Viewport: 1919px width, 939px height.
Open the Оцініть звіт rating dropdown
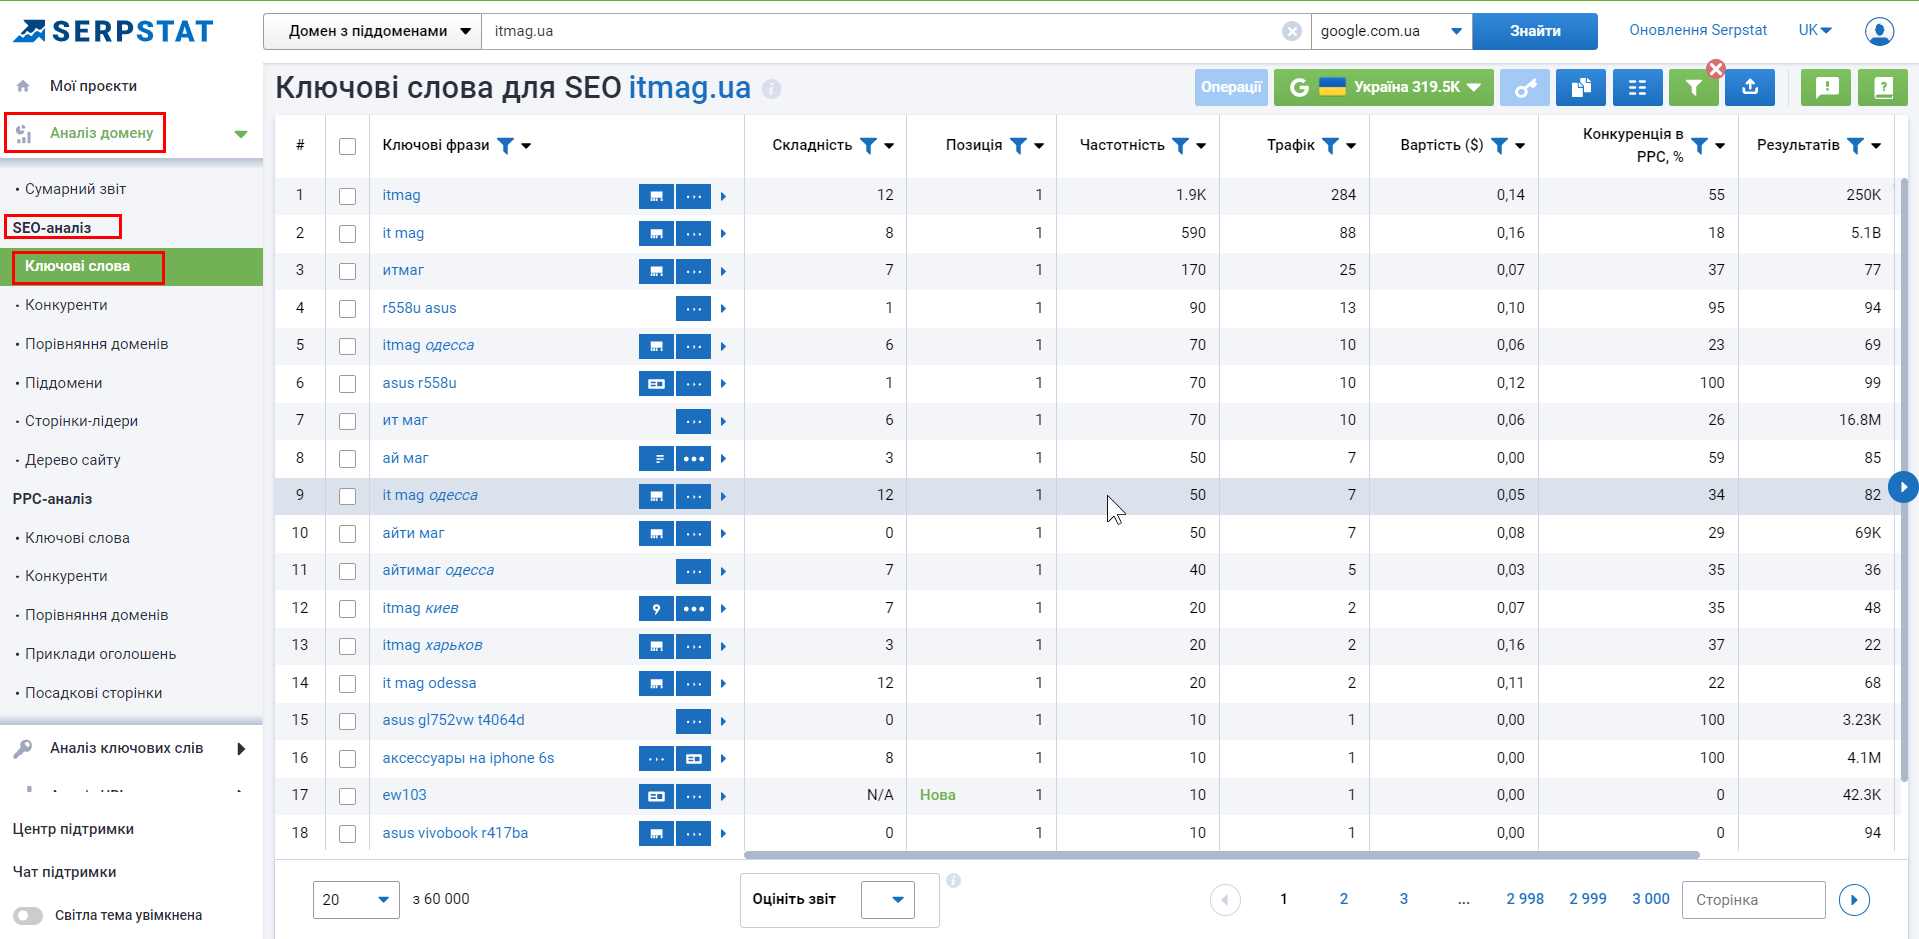pyautogui.click(x=888, y=900)
